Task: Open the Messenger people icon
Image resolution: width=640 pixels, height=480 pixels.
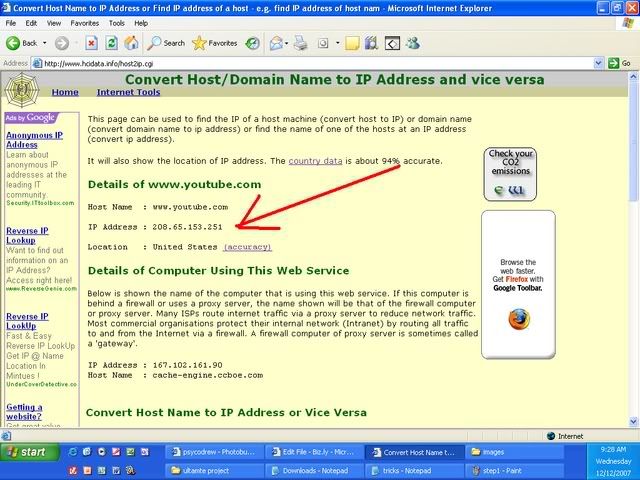Action: pyautogui.click(x=413, y=43)
